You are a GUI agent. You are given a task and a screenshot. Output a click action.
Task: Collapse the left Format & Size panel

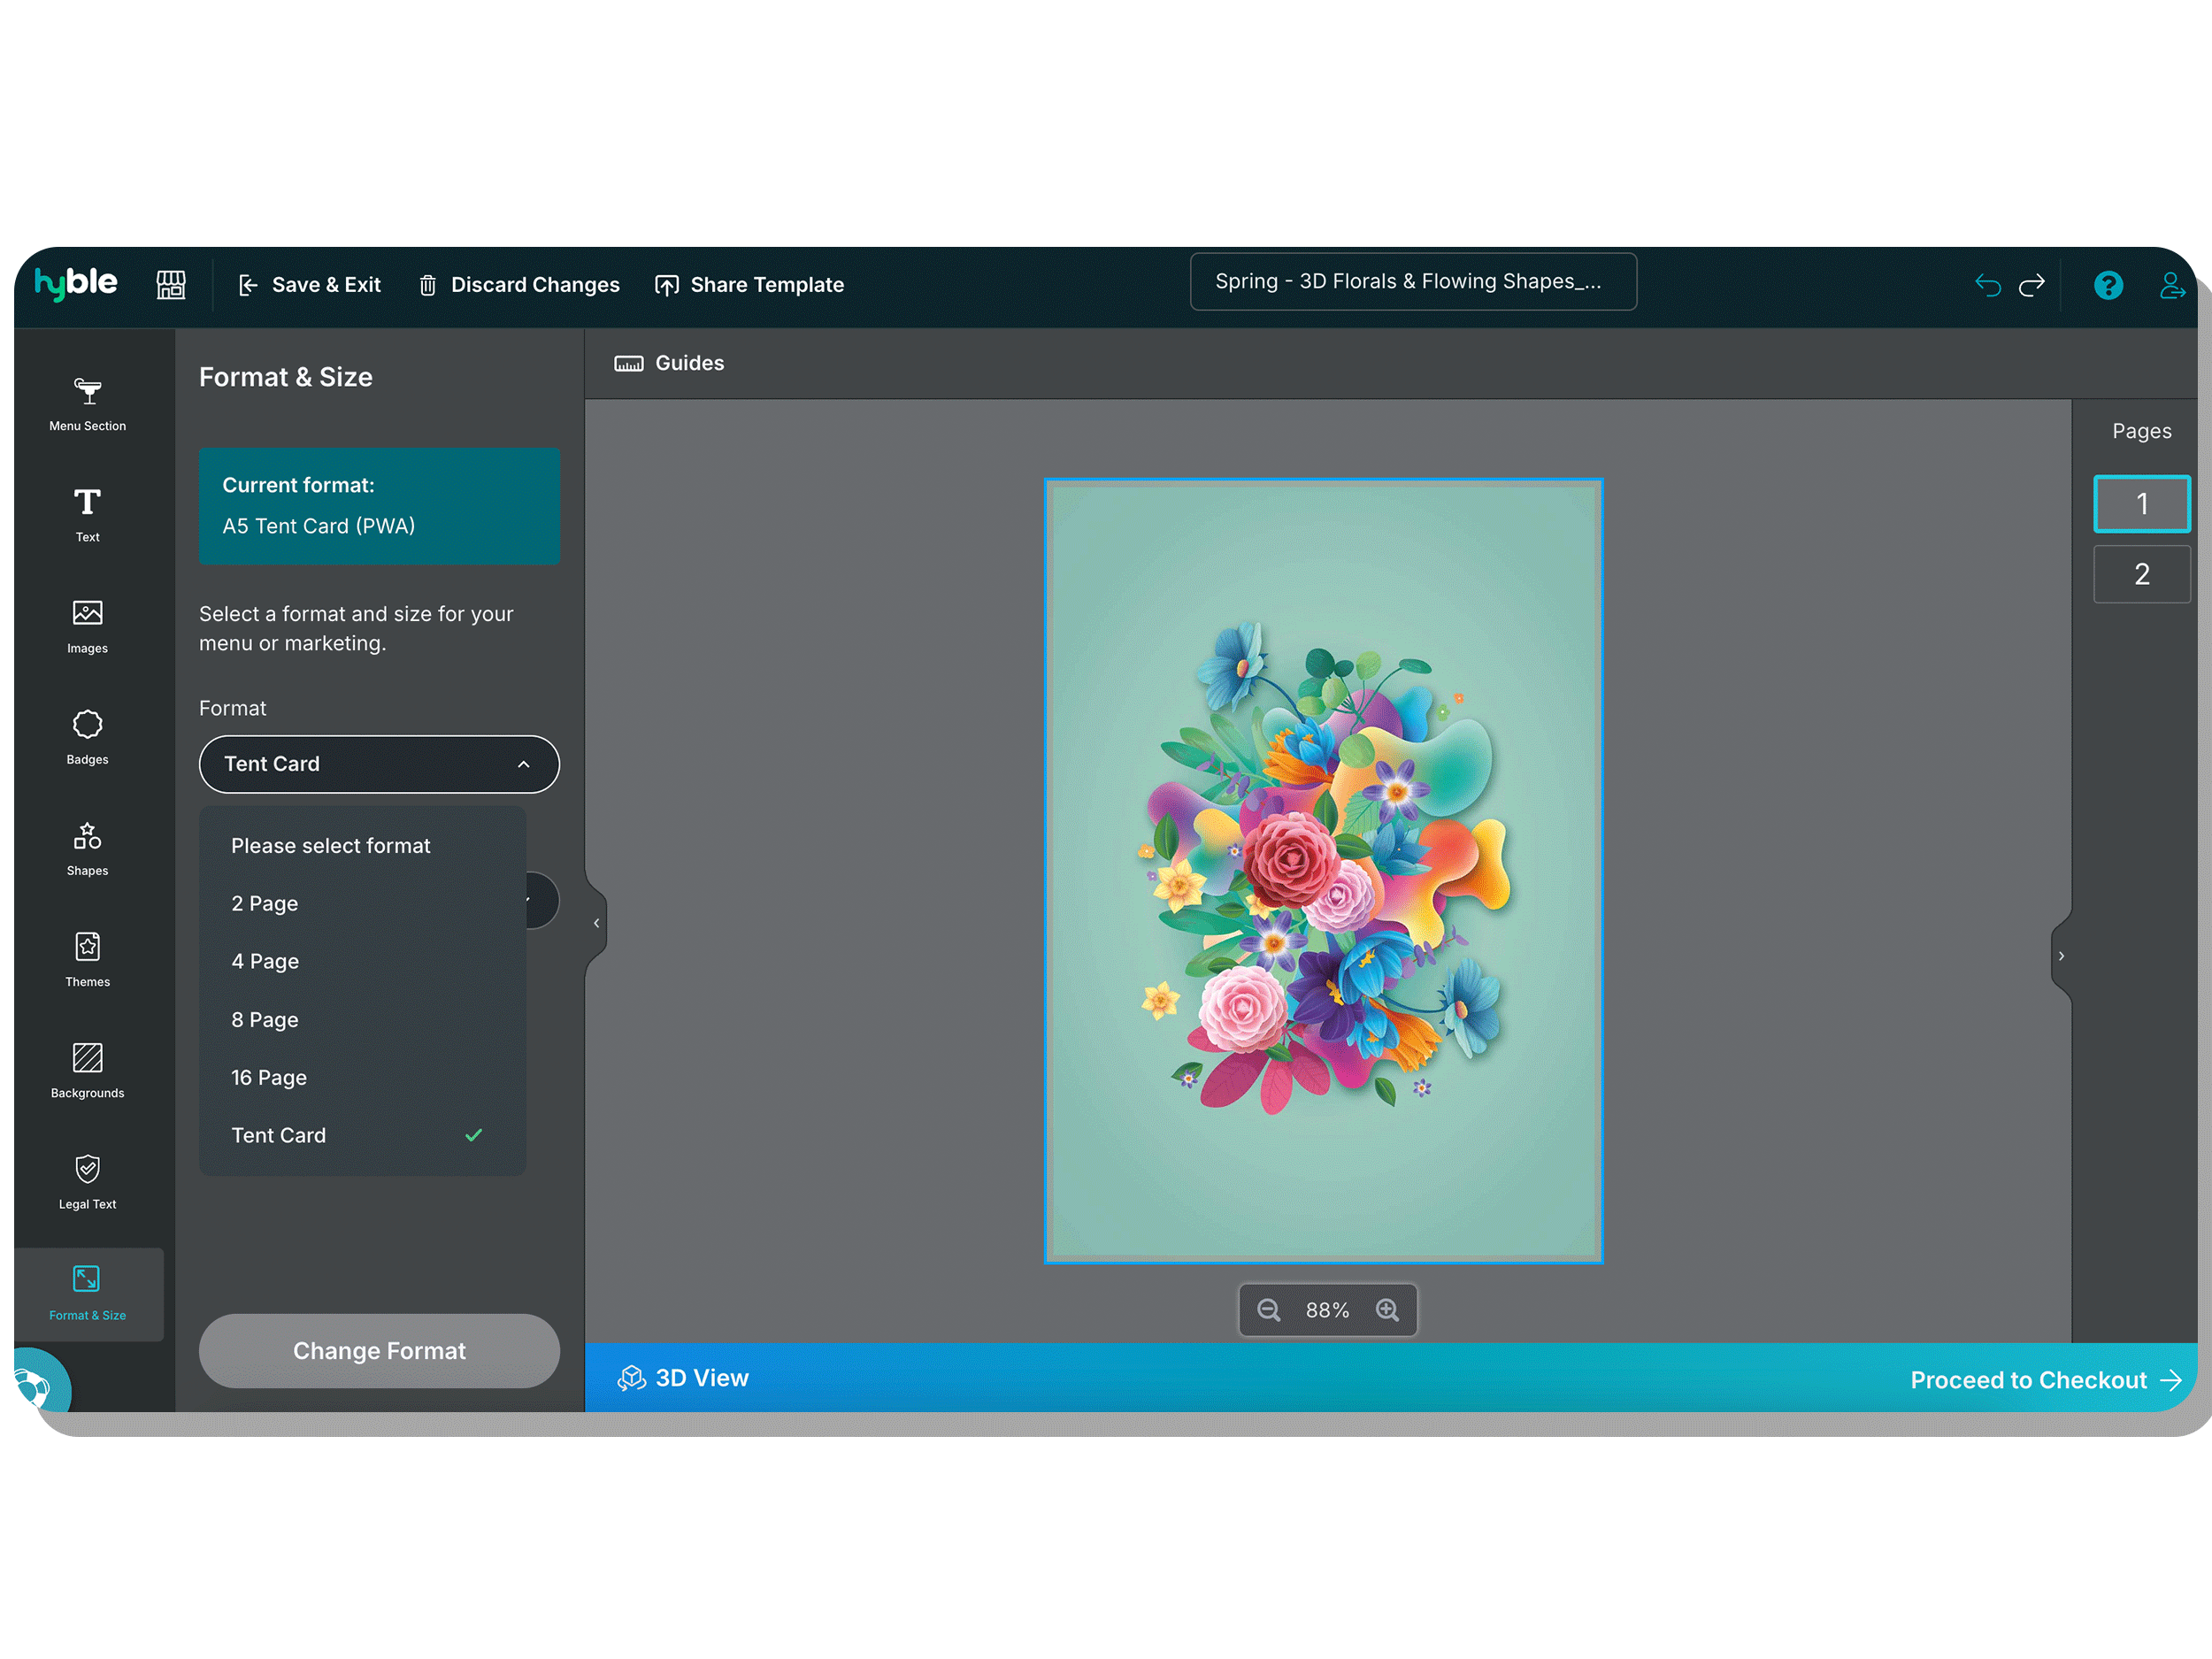point(596,923)
